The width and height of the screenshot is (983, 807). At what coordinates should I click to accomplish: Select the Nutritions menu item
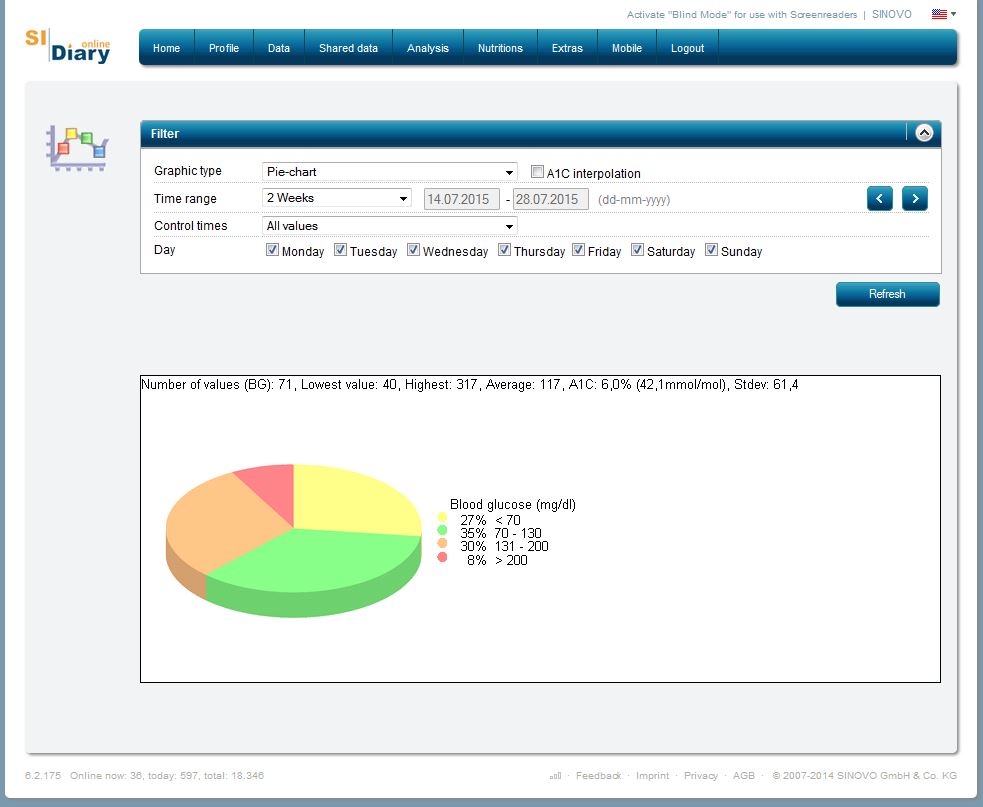(x=500, y=48)
